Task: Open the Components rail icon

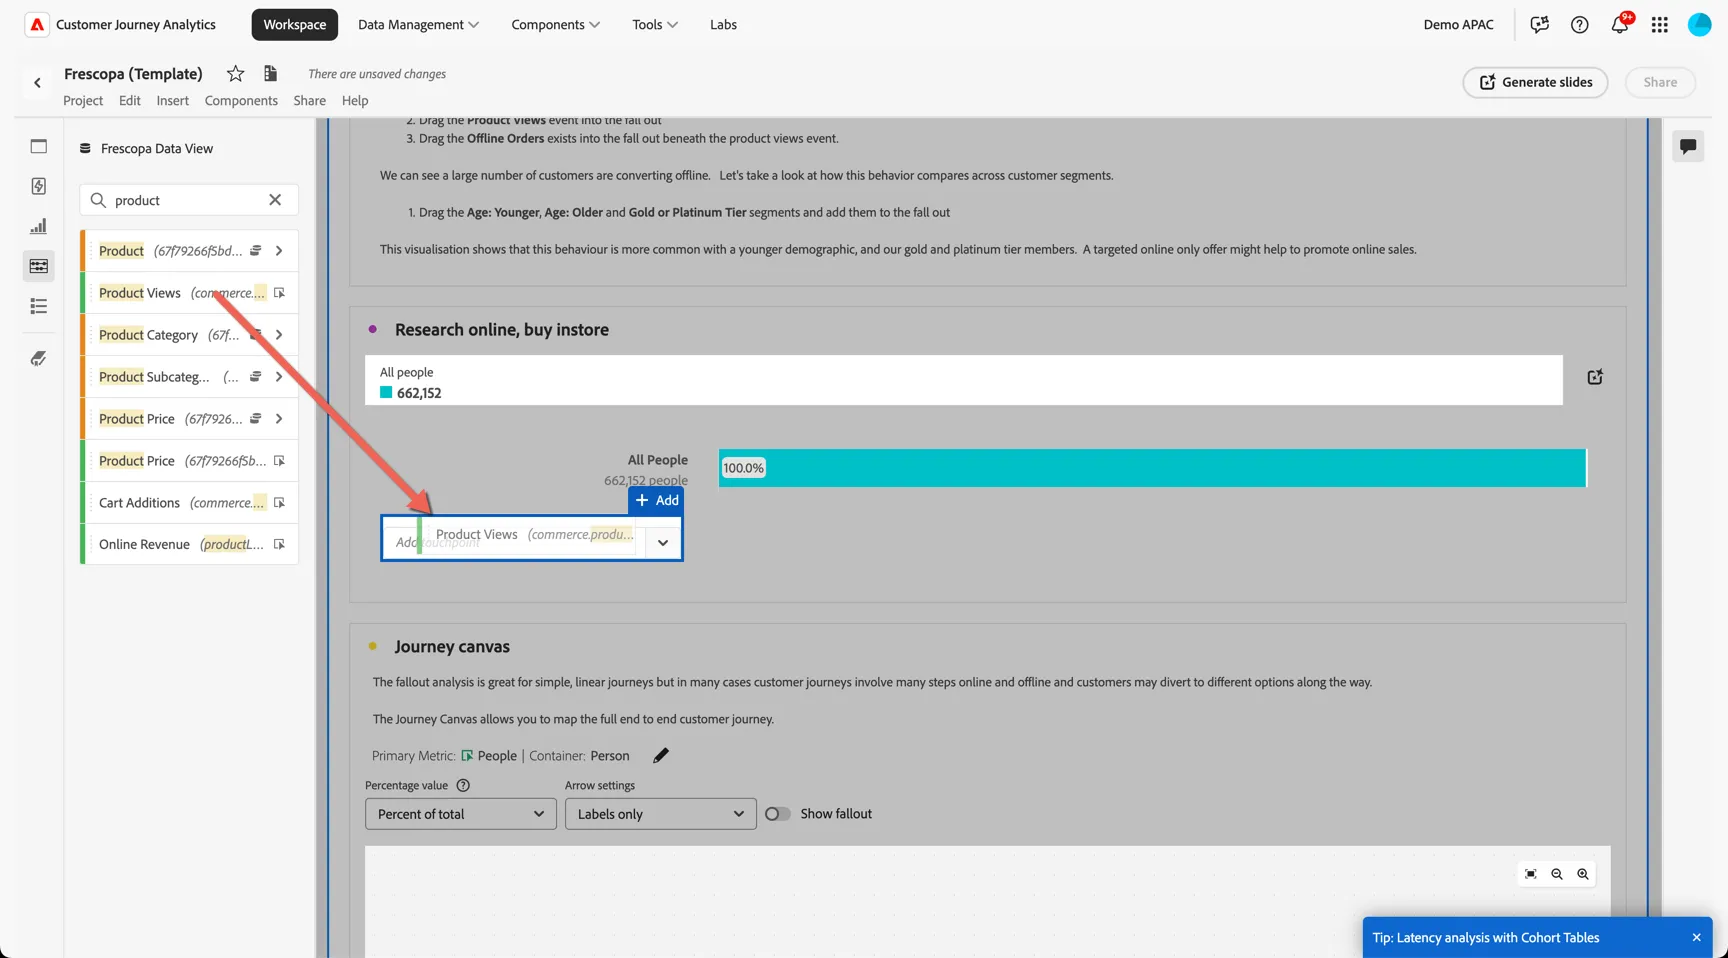Action: [x=39, y=266]
